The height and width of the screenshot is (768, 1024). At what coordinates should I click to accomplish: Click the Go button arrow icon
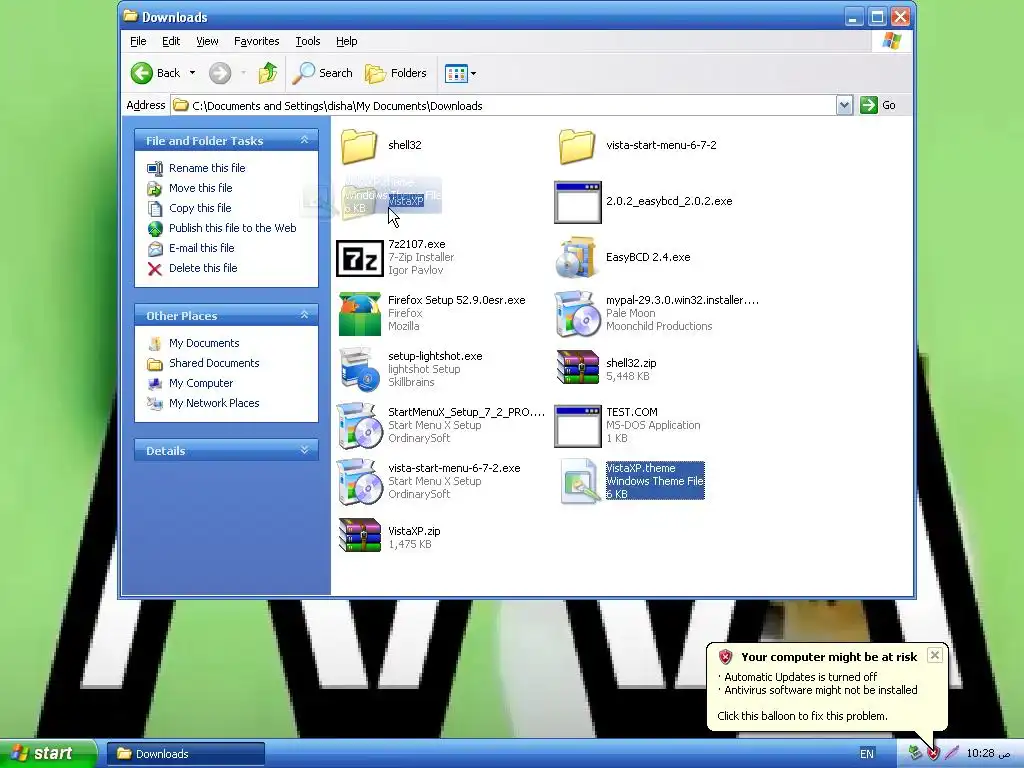coord(869,105)
